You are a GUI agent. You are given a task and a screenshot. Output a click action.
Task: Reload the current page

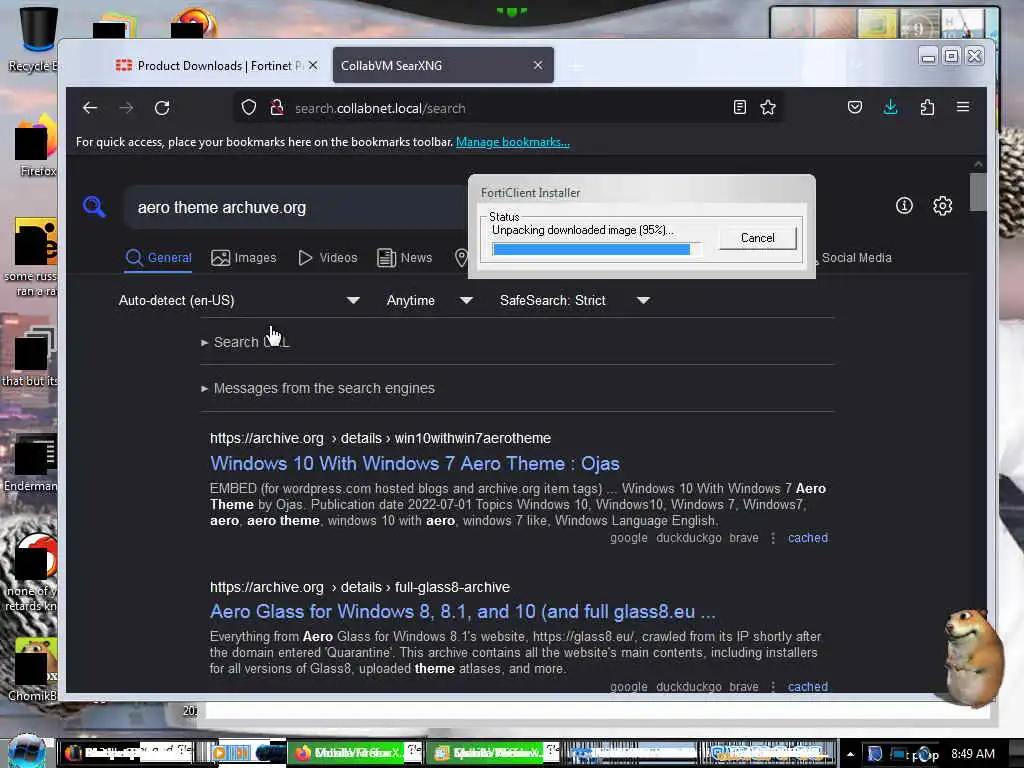(162, 108)
